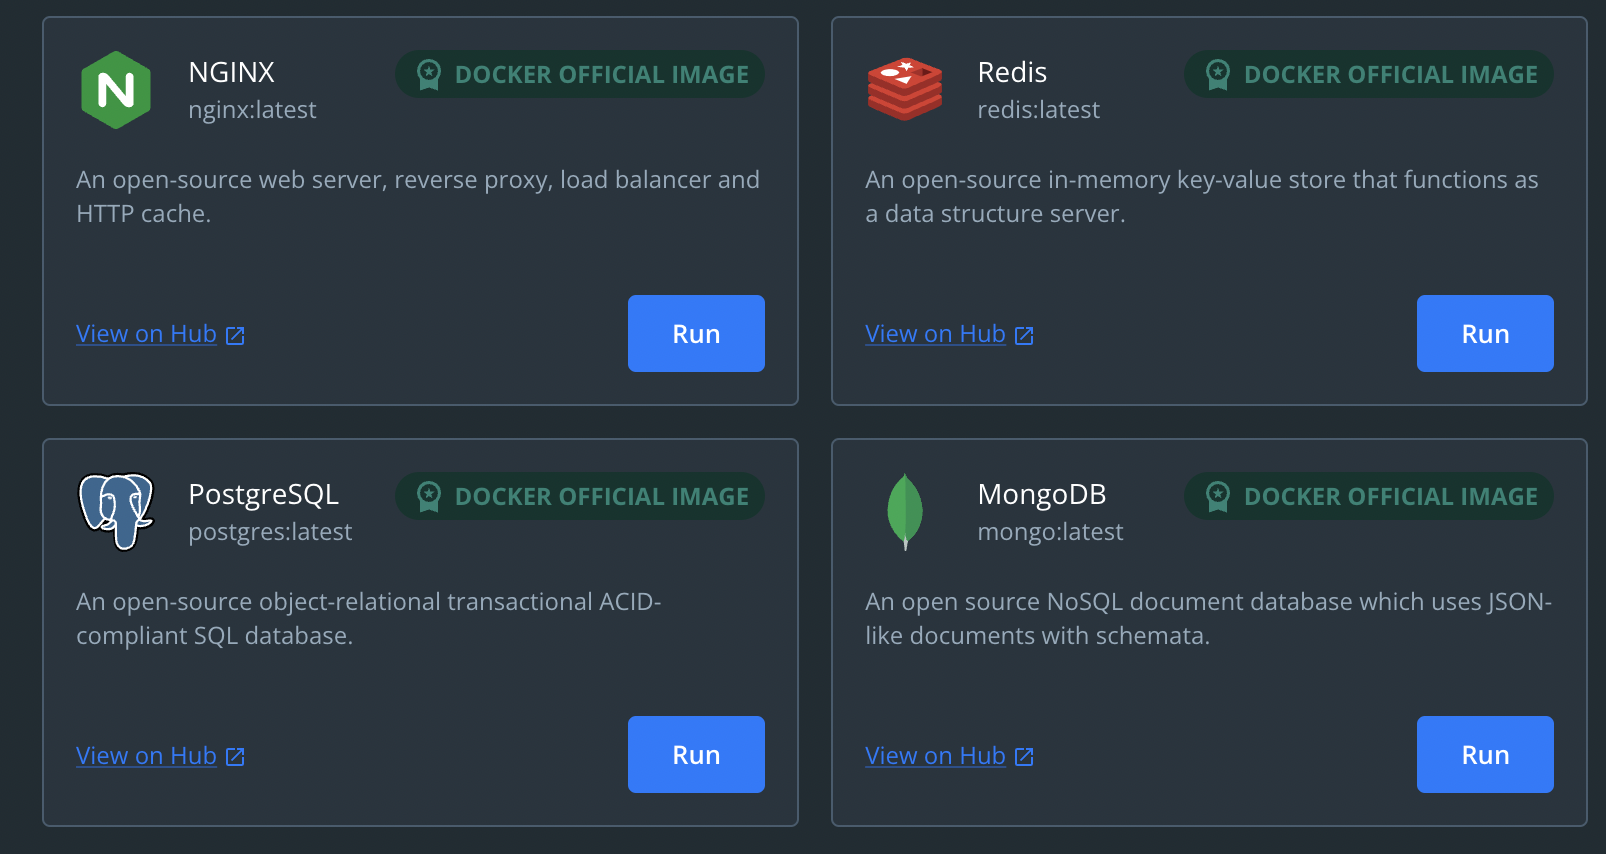Click external link icon beside MongoDB View on Hub
The image size is (1606, 854).
1024,757
